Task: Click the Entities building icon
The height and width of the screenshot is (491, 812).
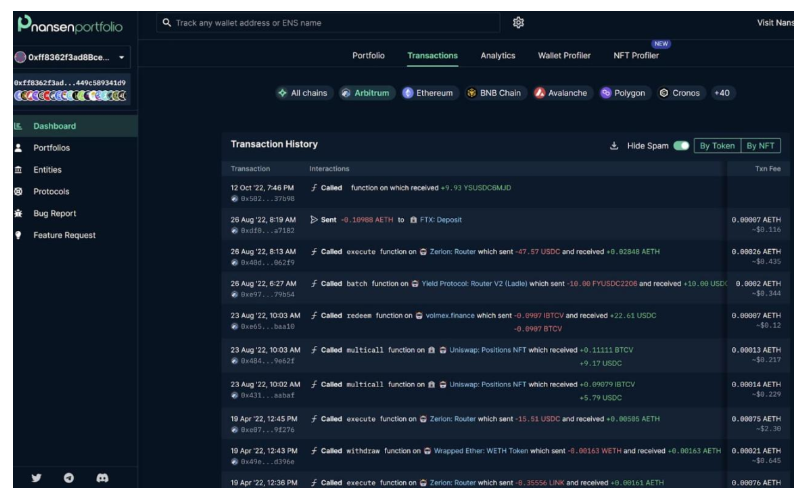Action: click(18, 169)
